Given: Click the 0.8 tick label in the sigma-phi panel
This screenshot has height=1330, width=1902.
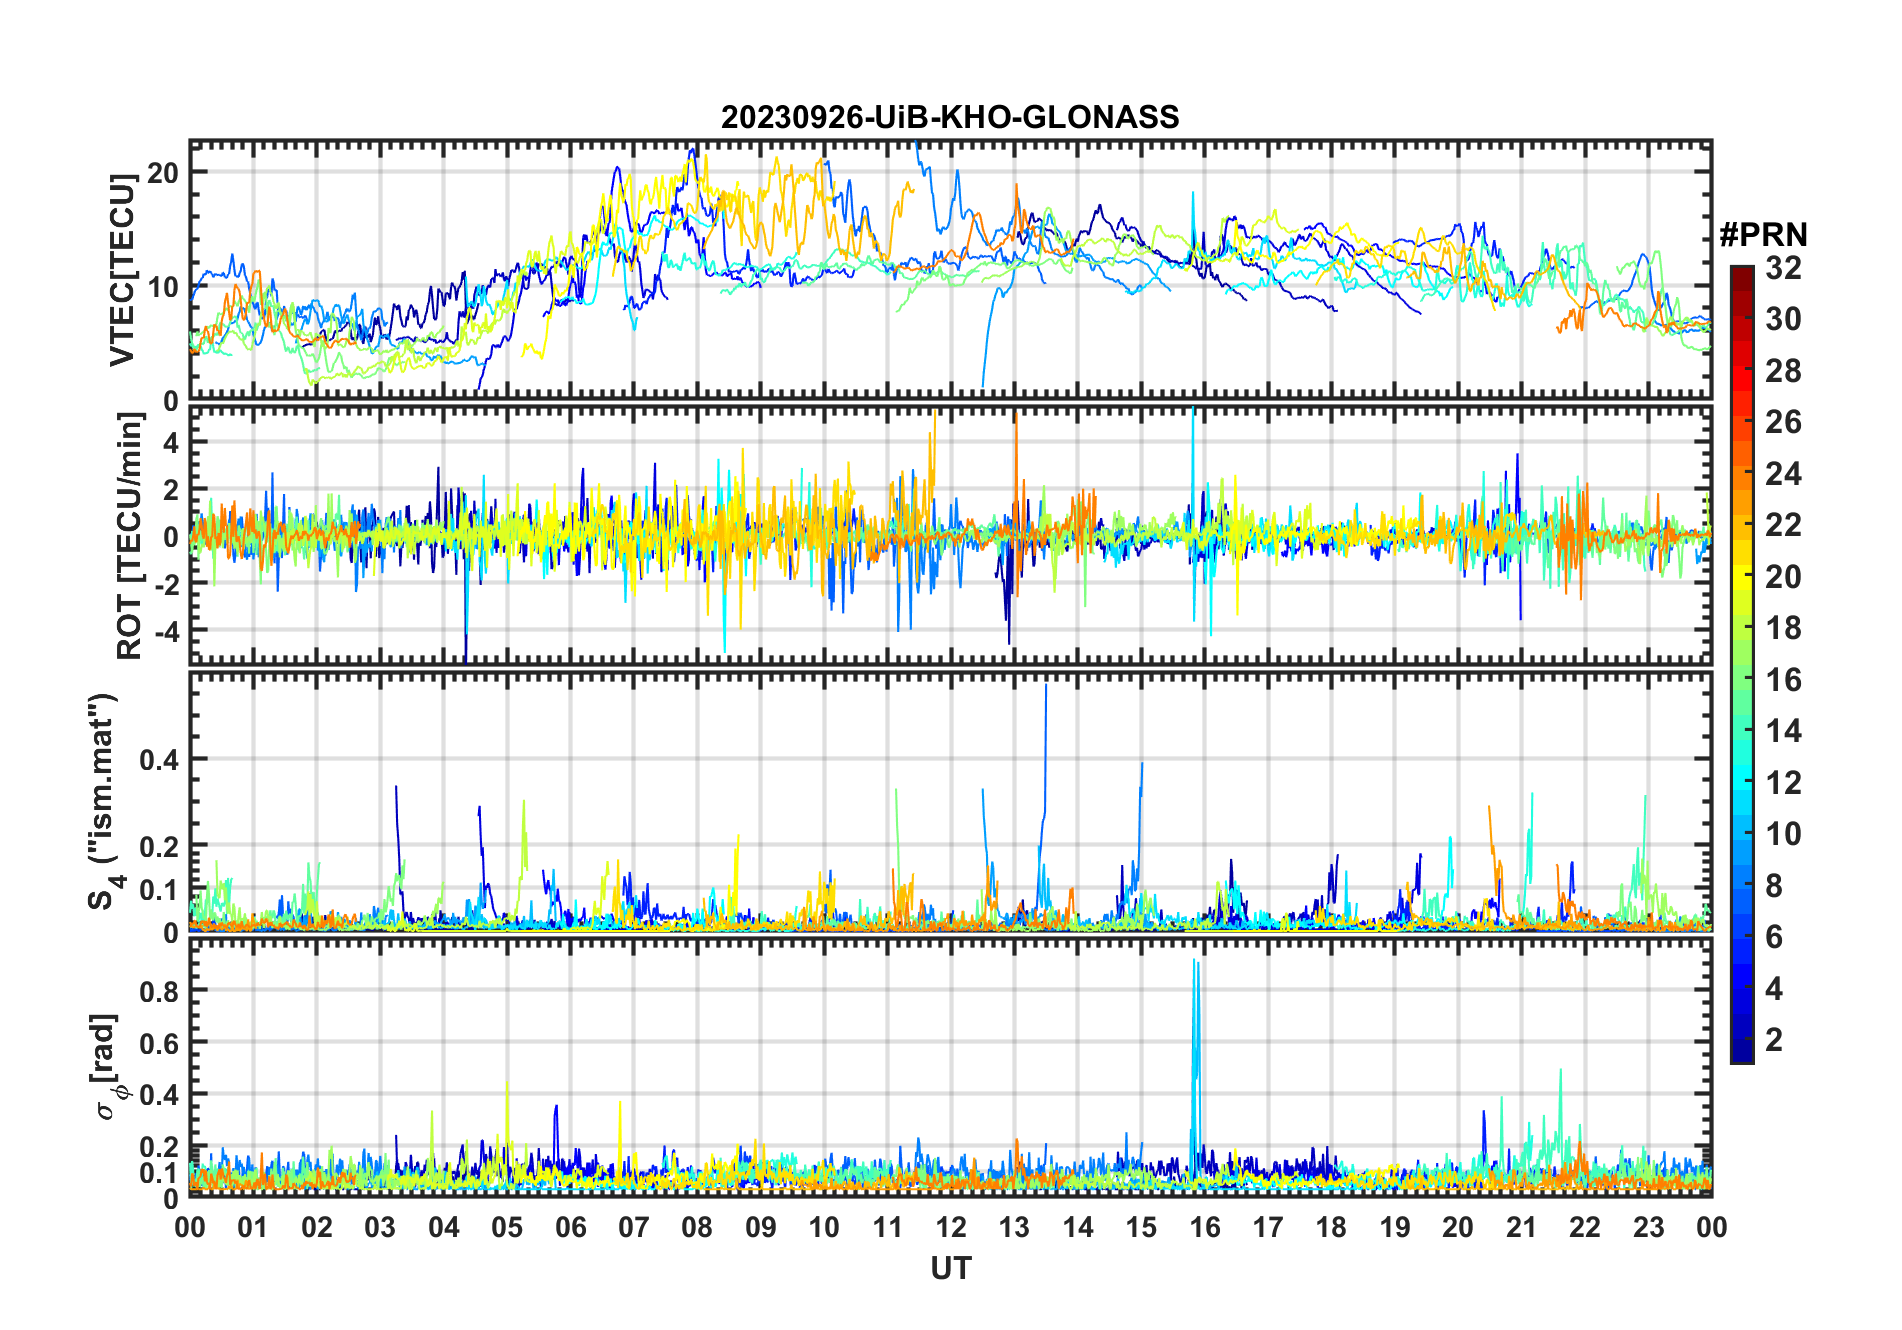Looking at the screenshot, I should tap(158, 991).
